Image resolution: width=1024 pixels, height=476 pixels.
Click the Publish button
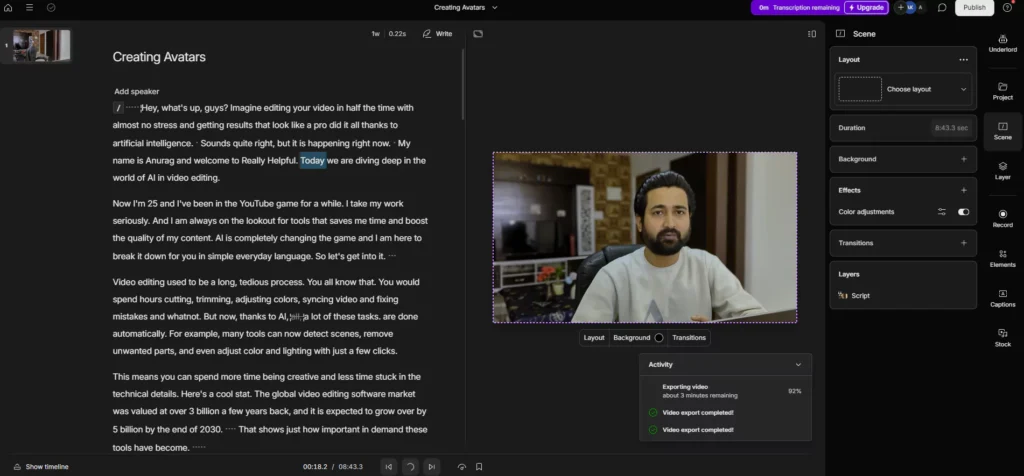tap(974, 7)
